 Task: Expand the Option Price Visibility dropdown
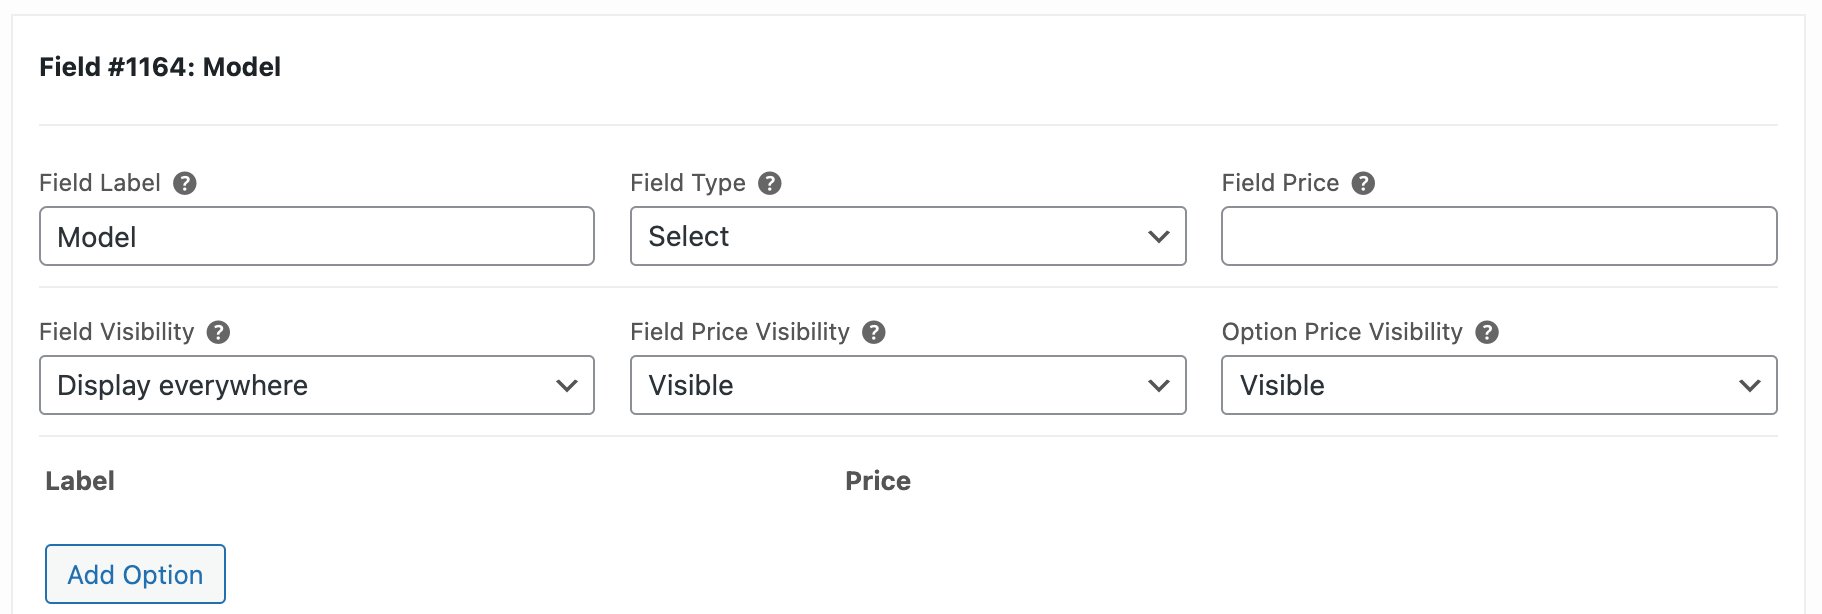coord(1498,385)
